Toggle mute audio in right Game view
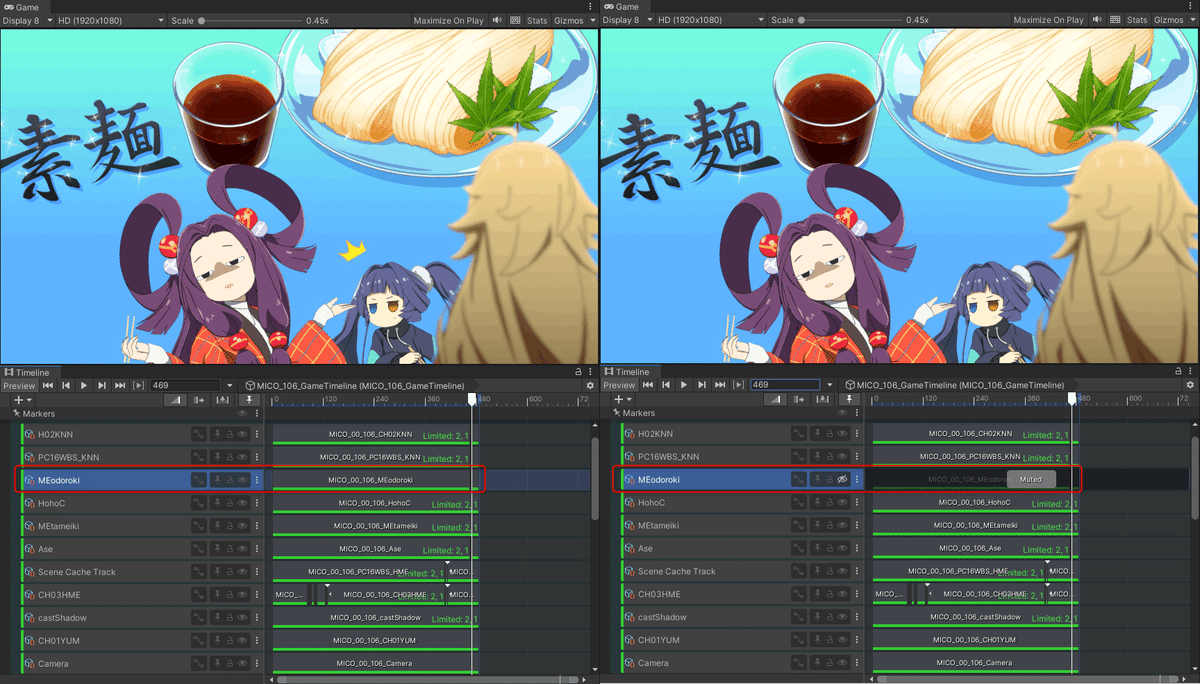This screenshot has width=1200, height=684. 1098,20
